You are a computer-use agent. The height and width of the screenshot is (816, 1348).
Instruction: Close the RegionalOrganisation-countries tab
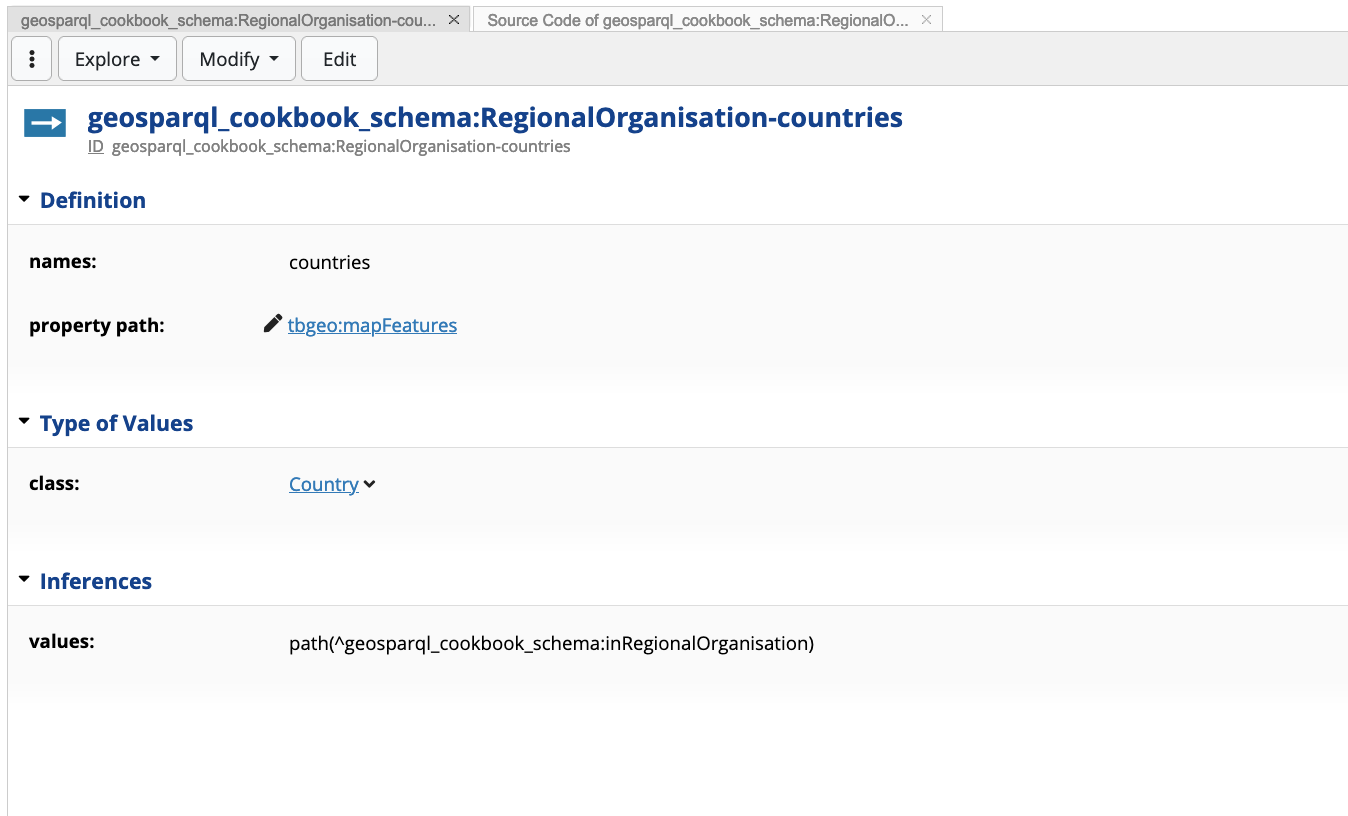(454, 20)
